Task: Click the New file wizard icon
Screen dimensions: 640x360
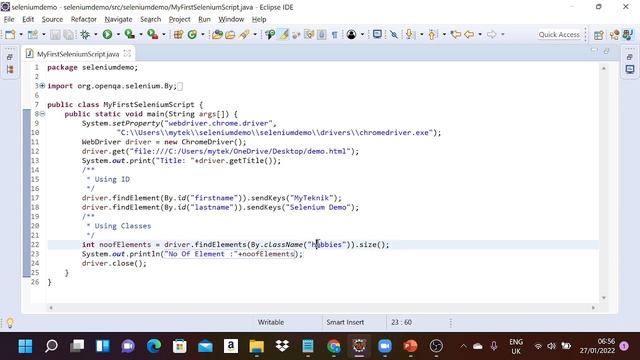Action: (x=10, y=35)
